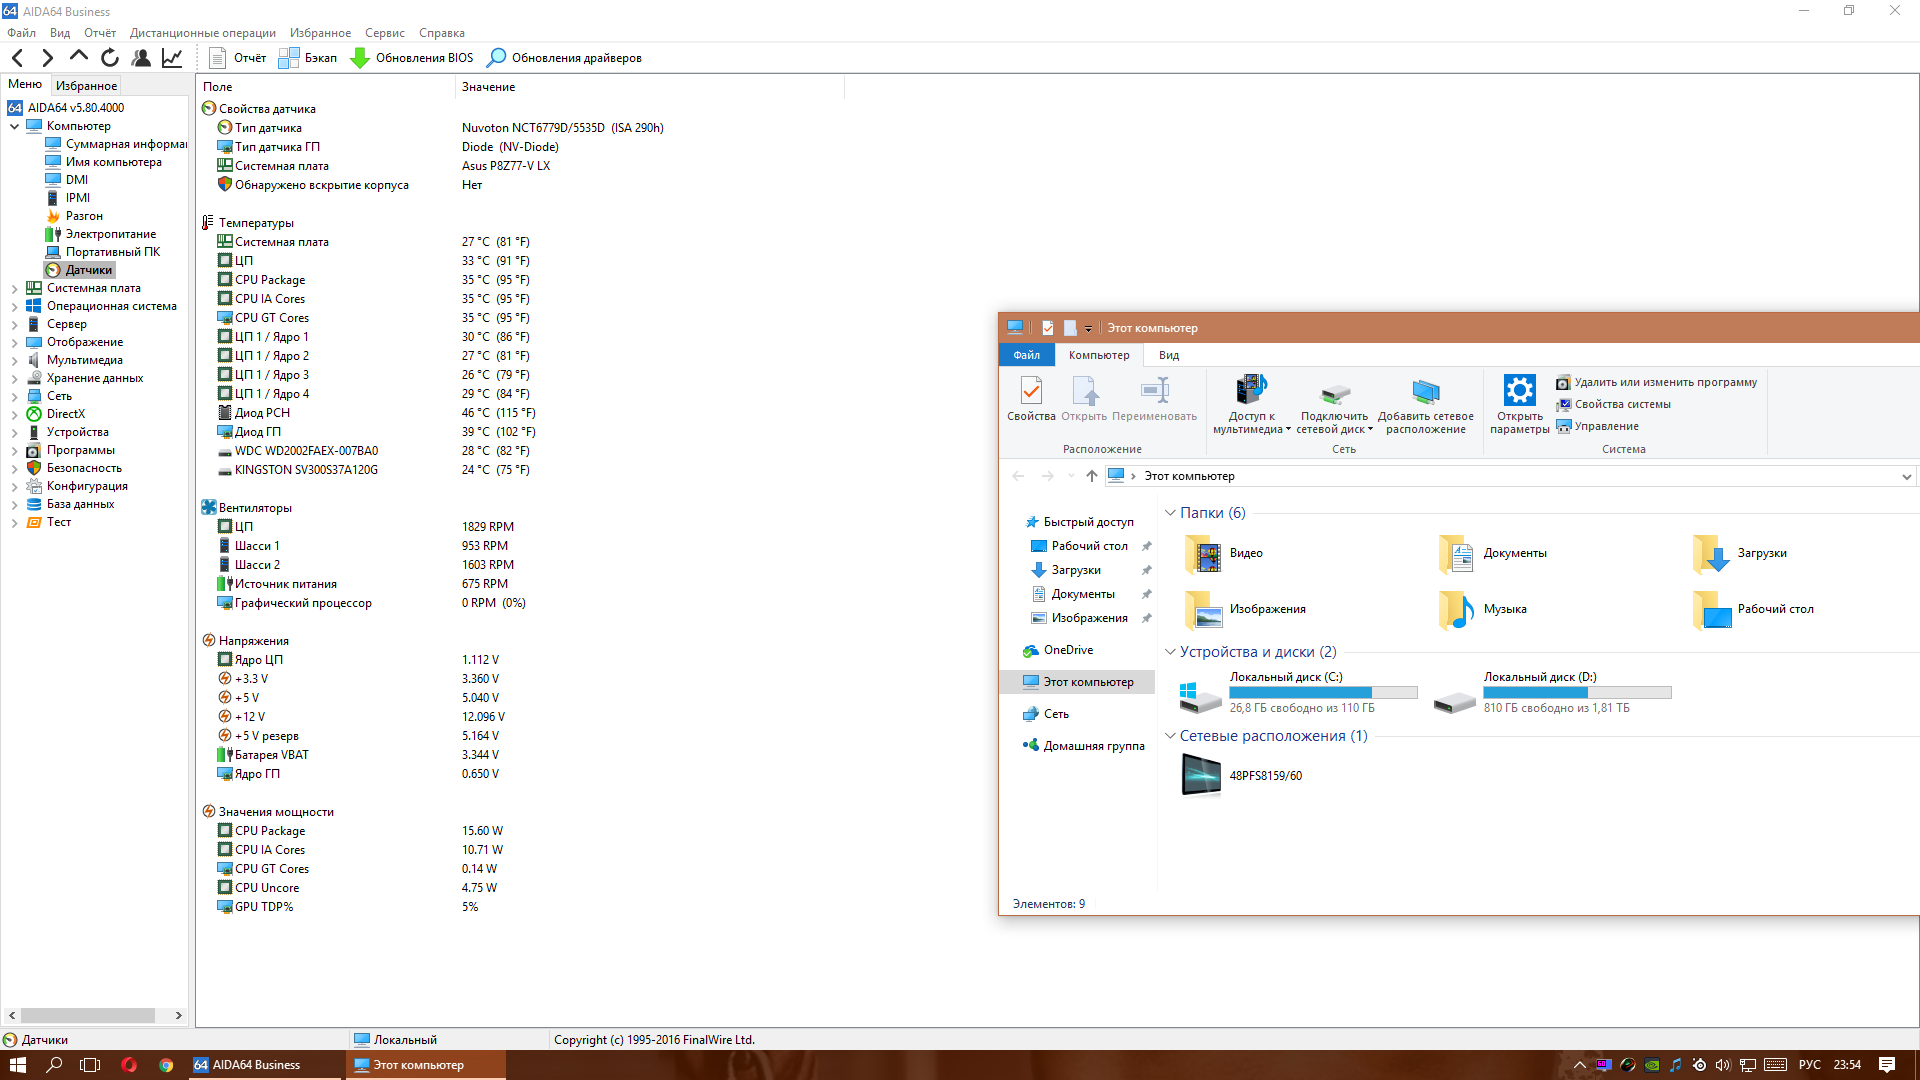Expand the Сервер tree node

pyautogui.click(x=15, y=324)
